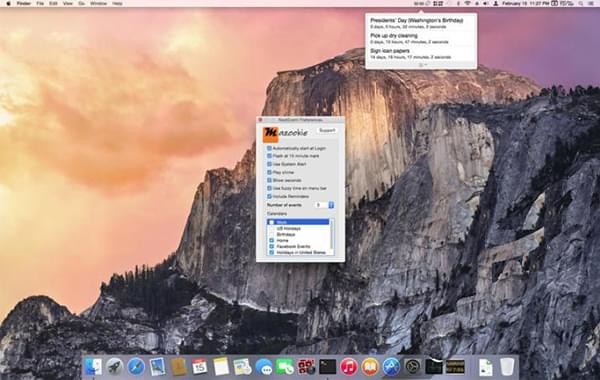The width and height of the screenshot is (600, 380).
Task: Toggle Show seconds checkbox
Action: coord(269,180)
